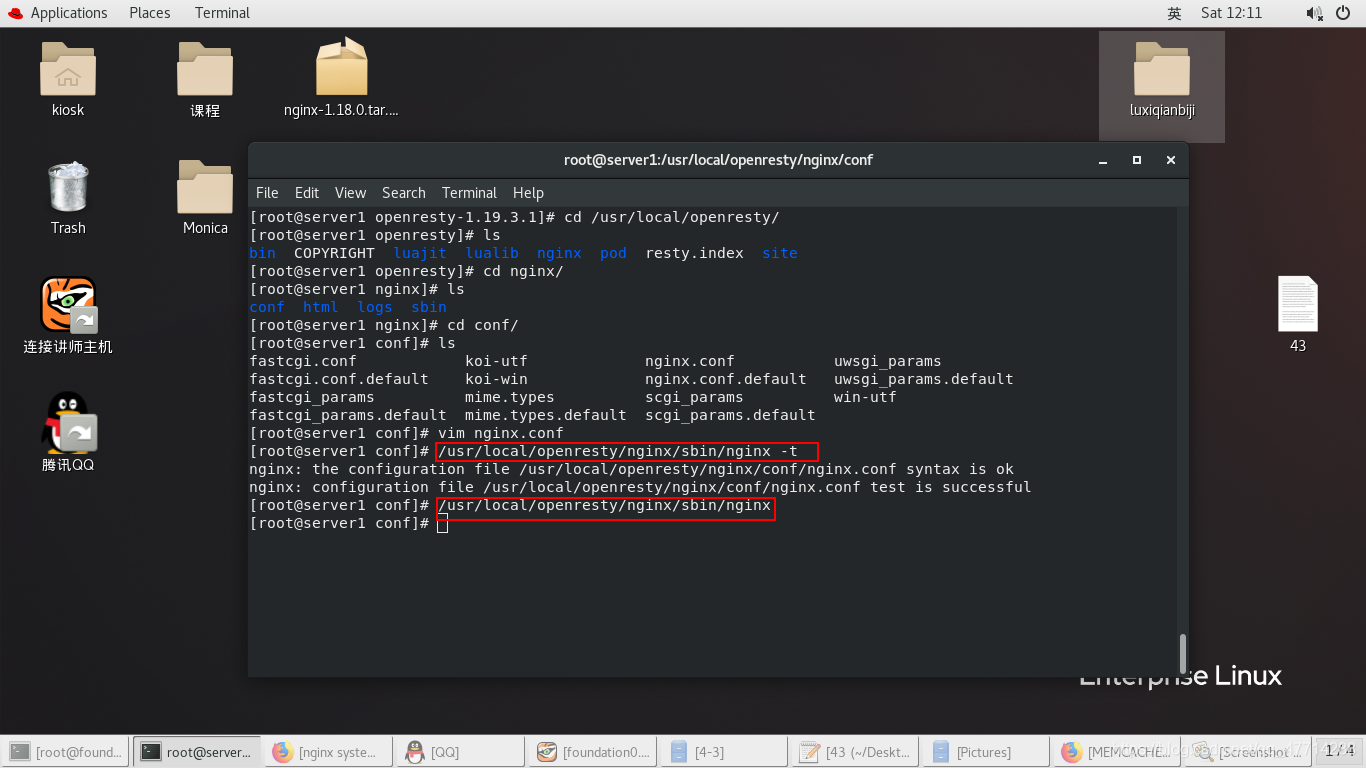Open the kiosk home folder icon
The width and height of the screenshot is (1366, 768).
point(68,69)
